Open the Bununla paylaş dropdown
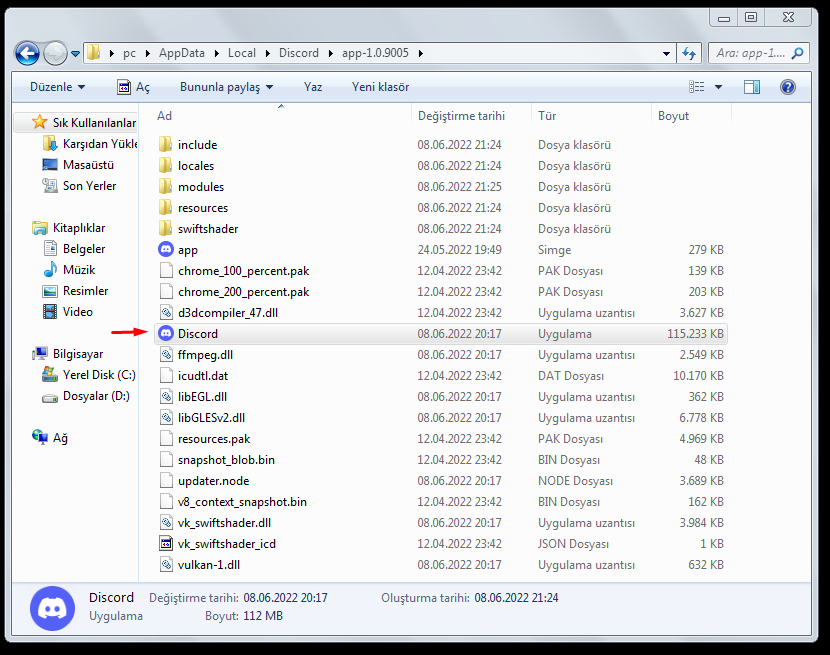The height and width of the screenshot is (655, 830). pos(226,87)
